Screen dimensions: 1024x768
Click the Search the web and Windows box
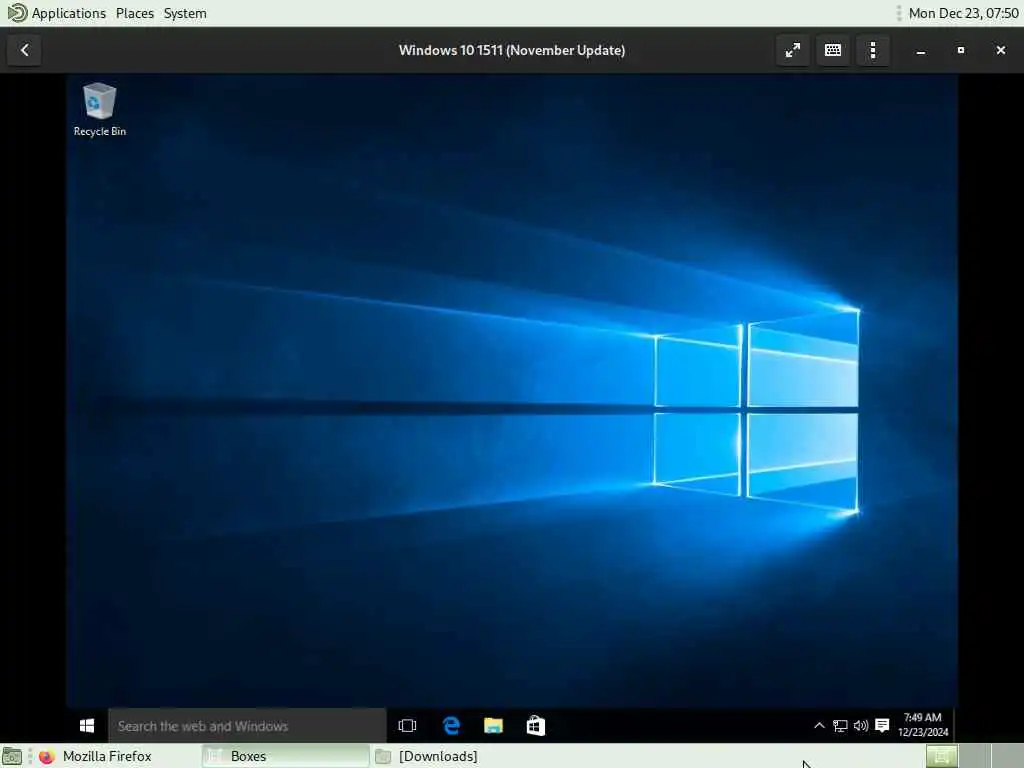(x=248, y=726)
